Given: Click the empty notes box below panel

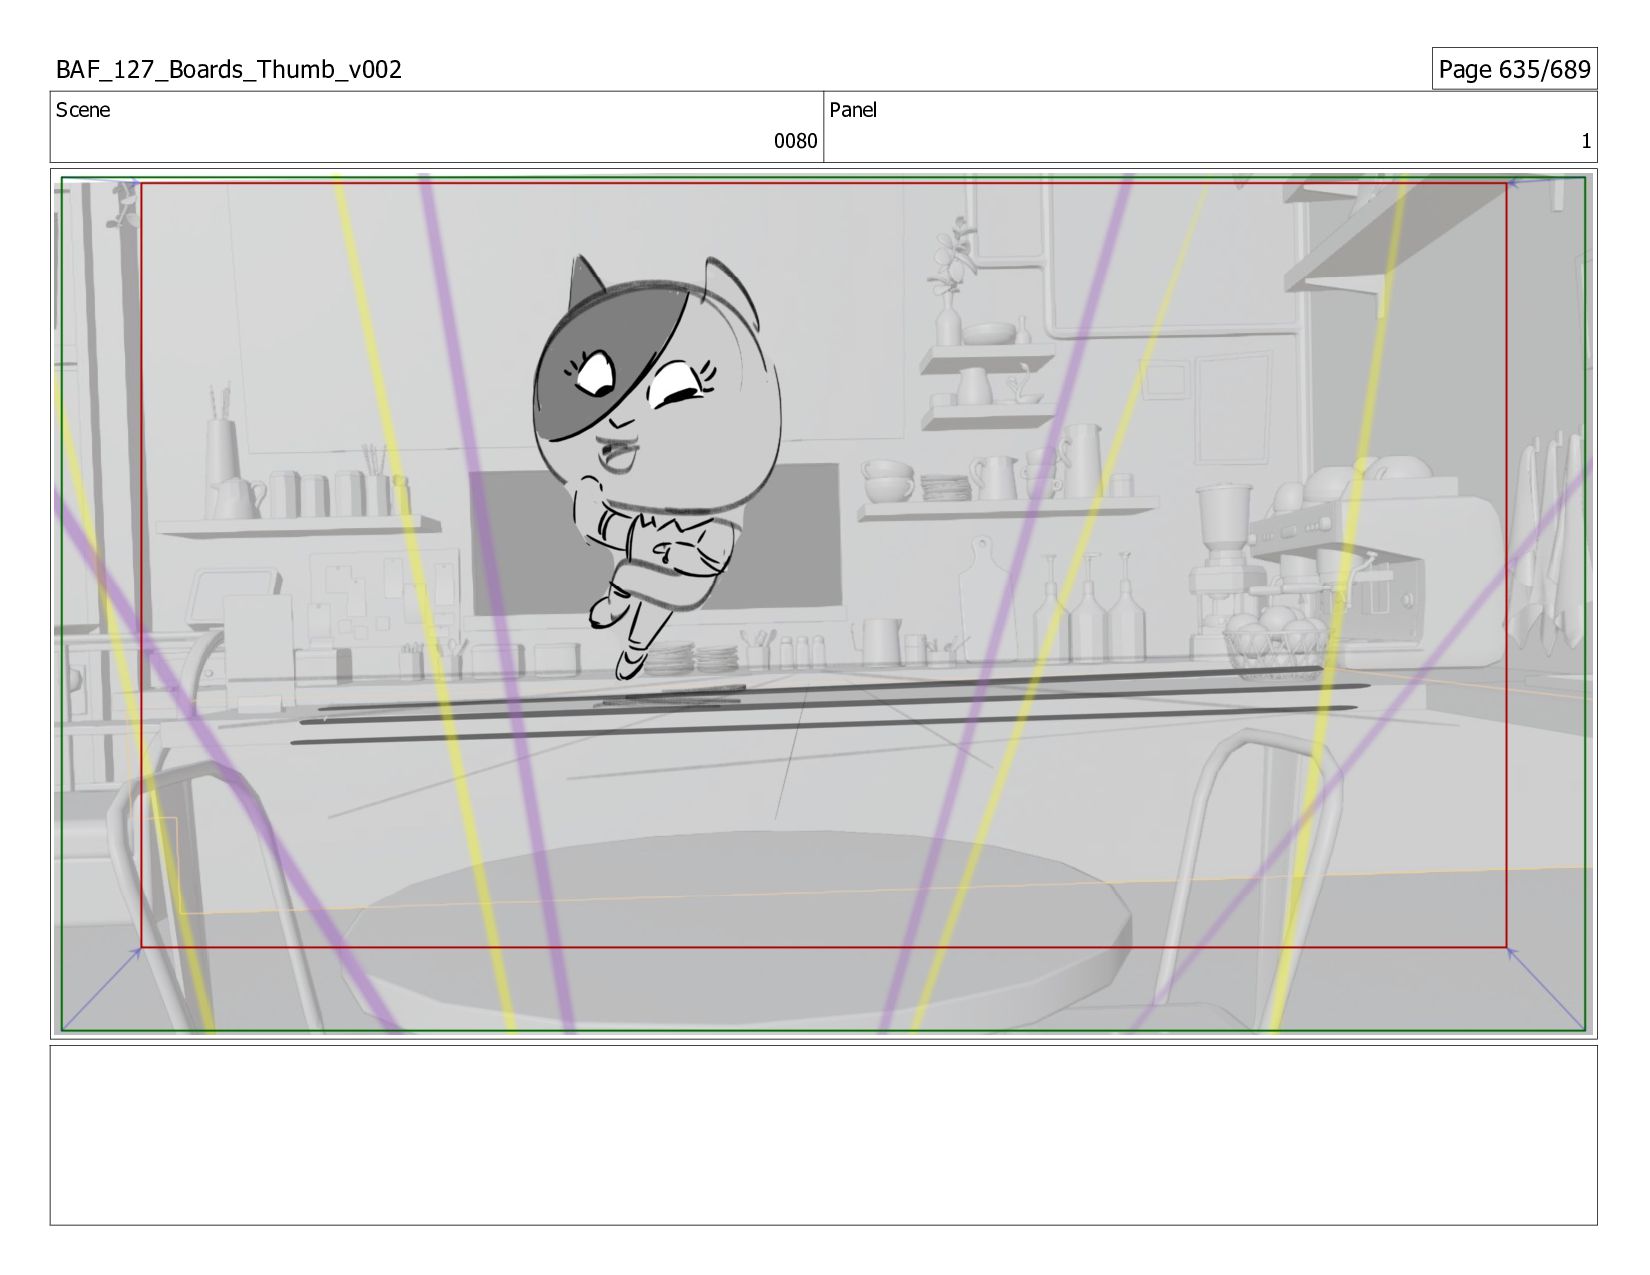Looking at the screenshot, I should (823, 1135).
